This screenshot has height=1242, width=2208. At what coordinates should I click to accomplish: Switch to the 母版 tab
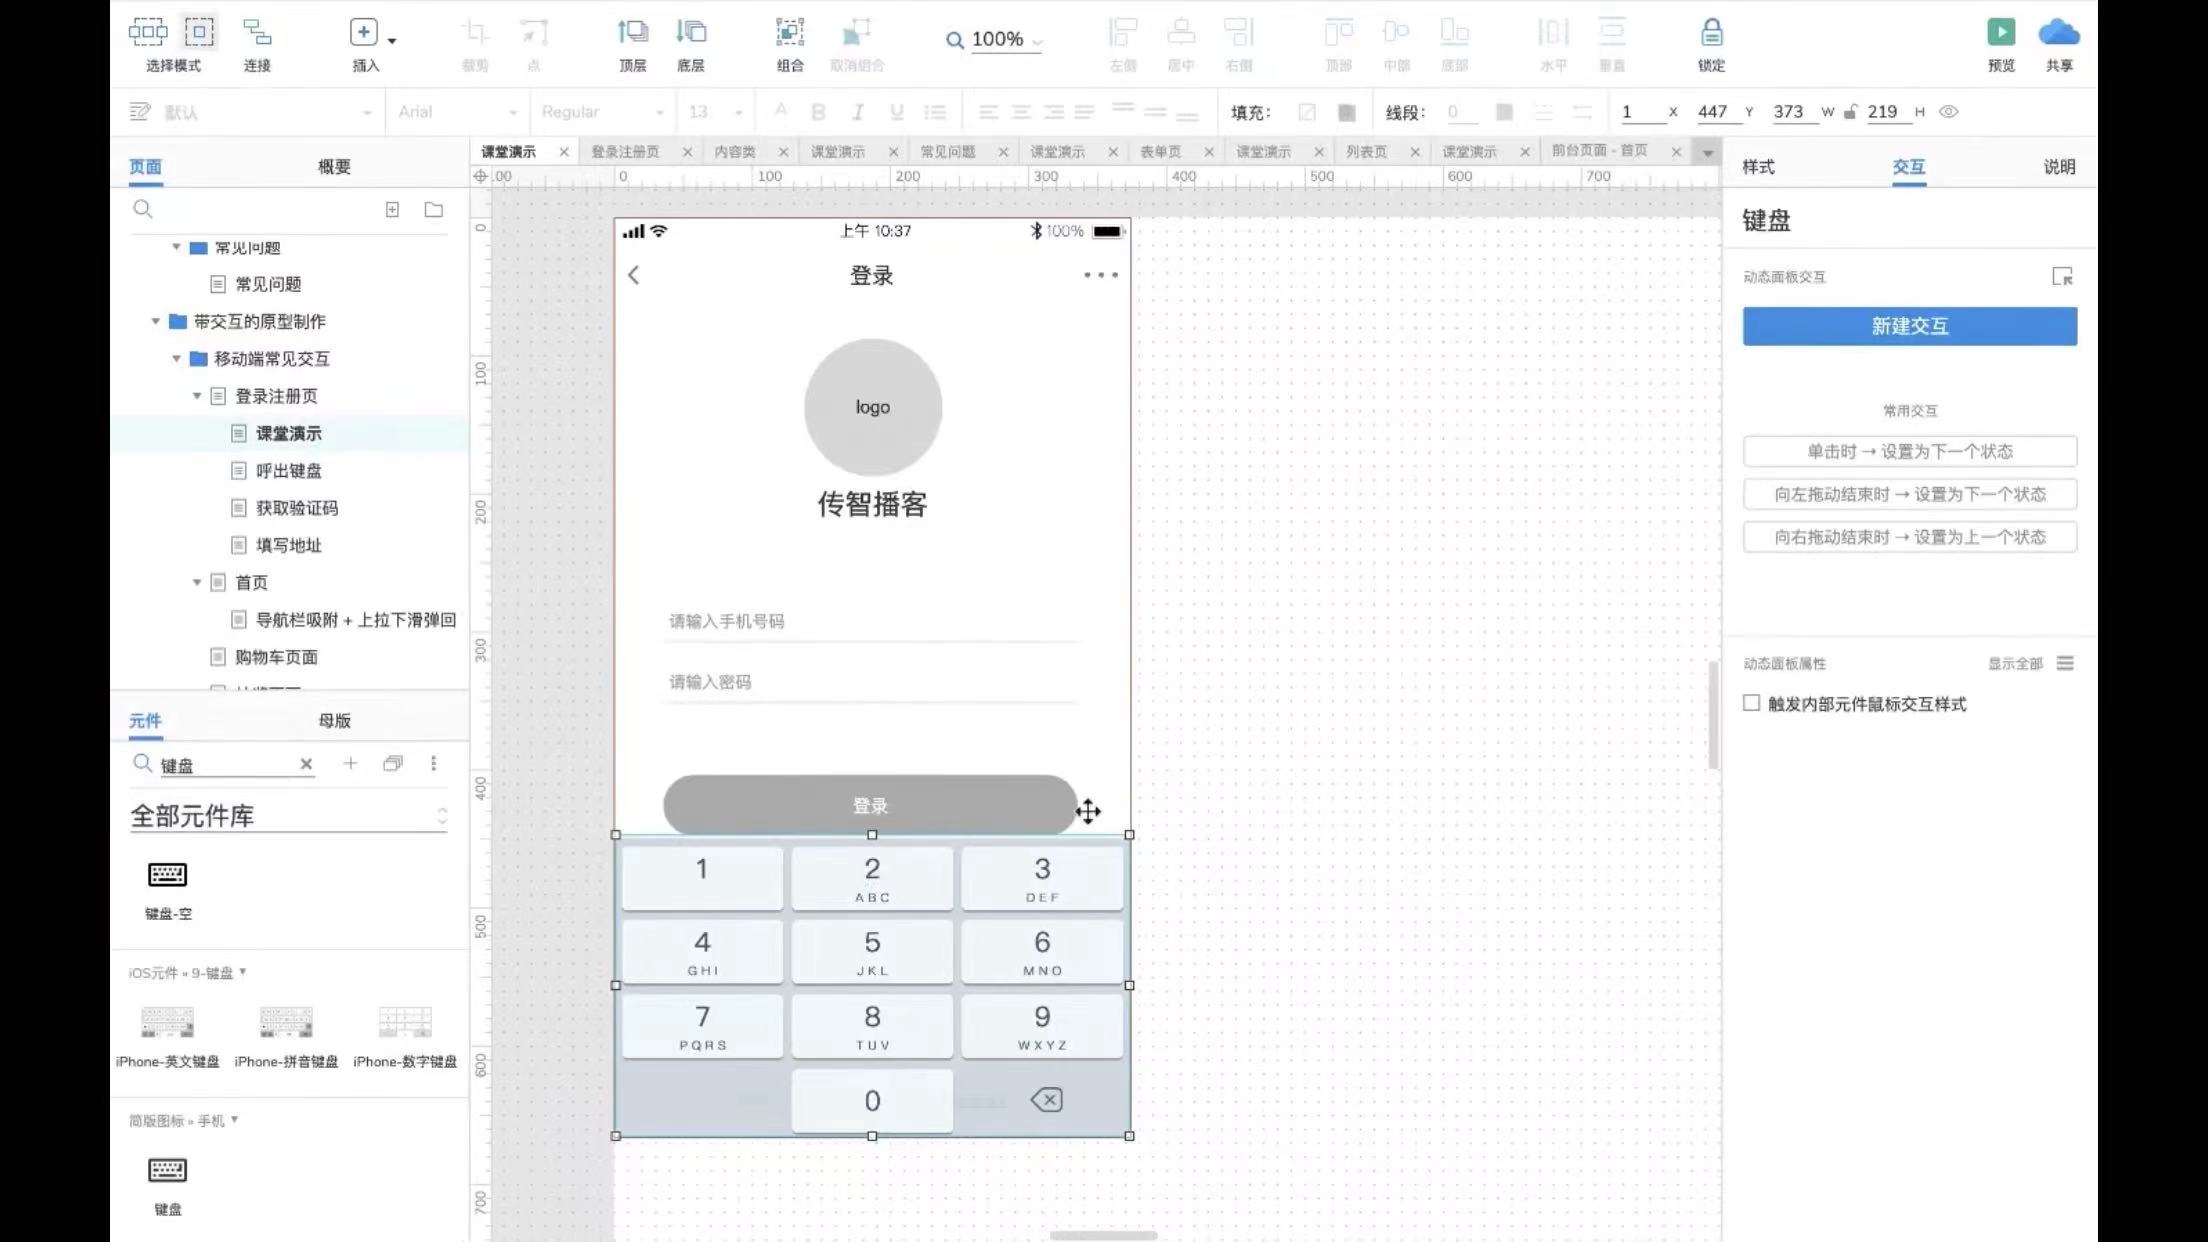point(334,720)
